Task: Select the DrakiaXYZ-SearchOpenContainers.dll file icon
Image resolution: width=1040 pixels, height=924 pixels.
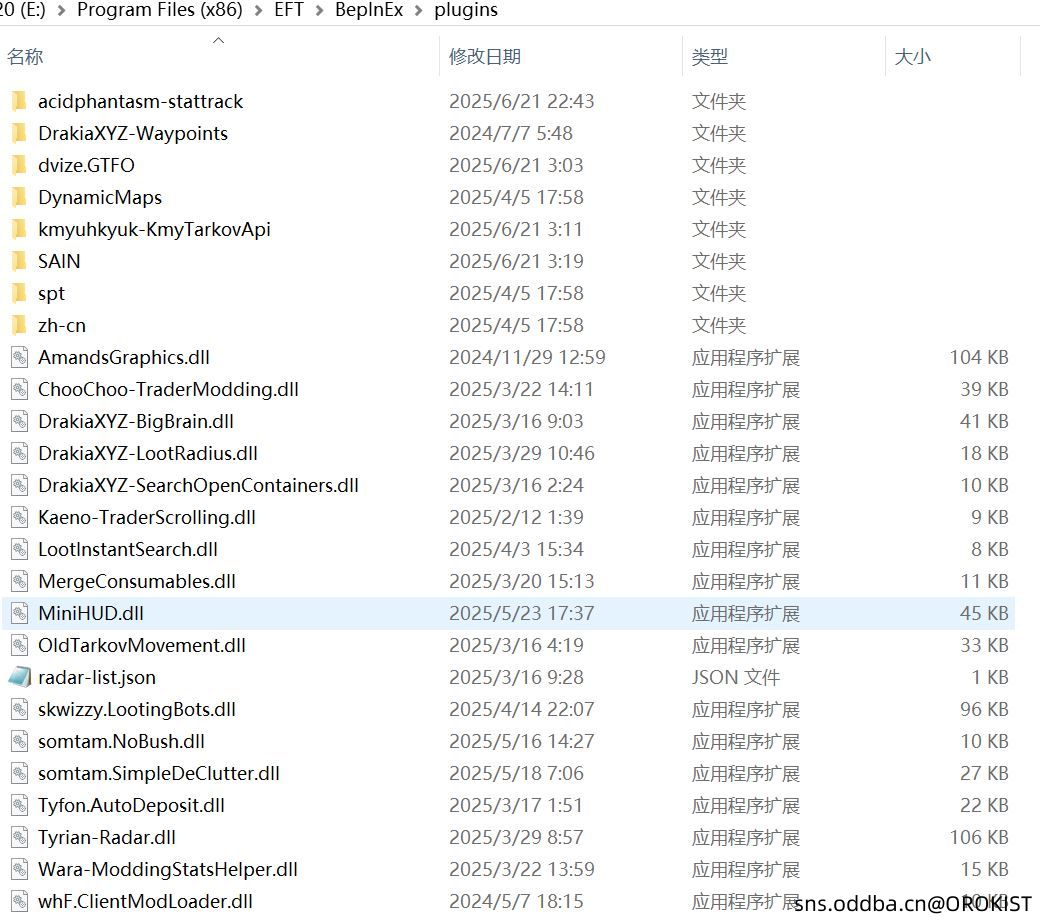Action: point(20,486)
